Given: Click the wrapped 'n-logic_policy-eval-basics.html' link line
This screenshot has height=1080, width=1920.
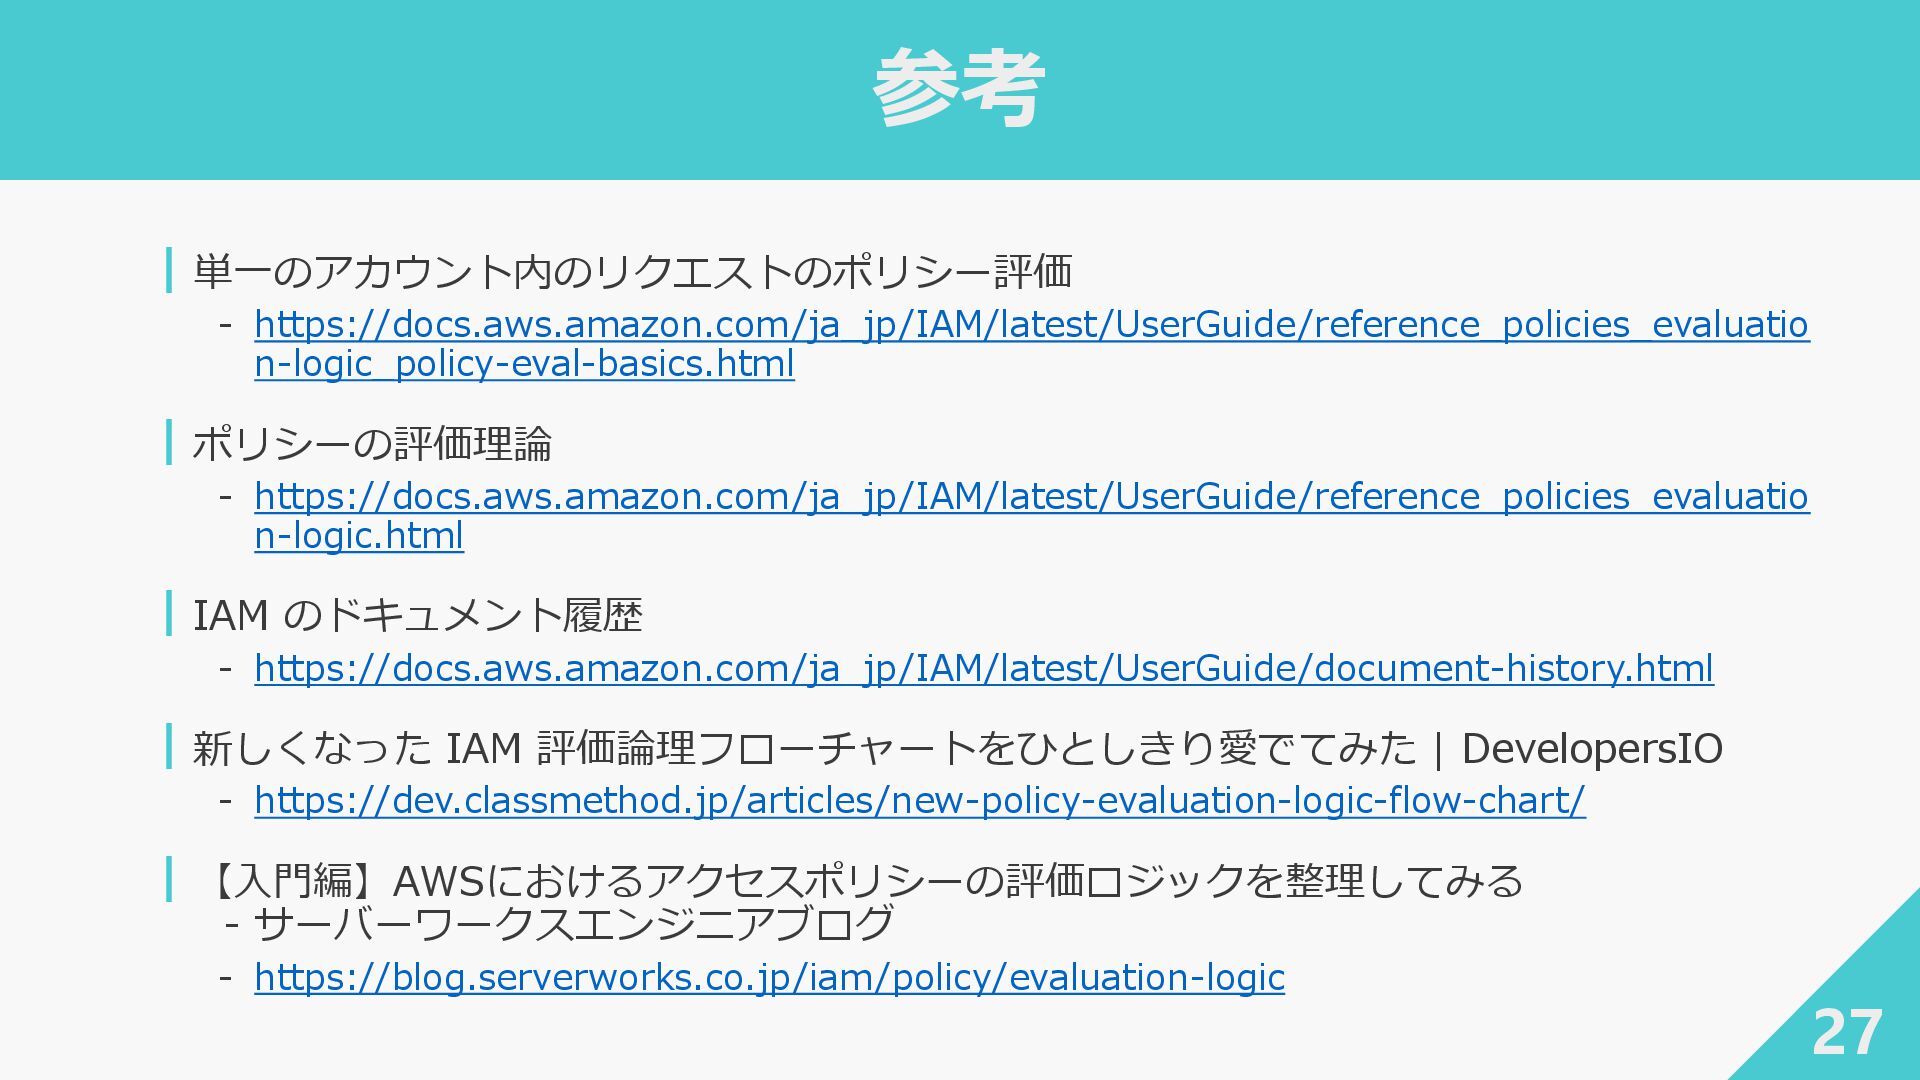Looking at the screenshot, I should click(x=524, y=364).
